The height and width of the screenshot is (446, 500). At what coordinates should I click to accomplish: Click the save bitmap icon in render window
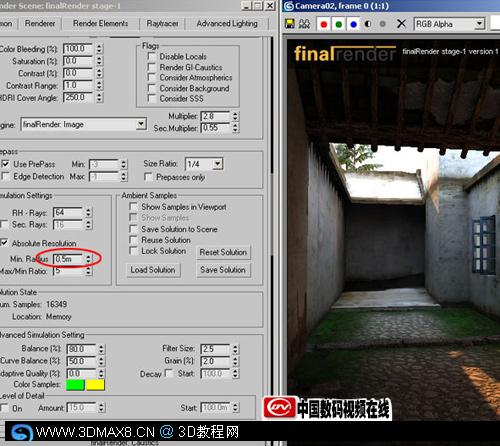tap(290, 24)
